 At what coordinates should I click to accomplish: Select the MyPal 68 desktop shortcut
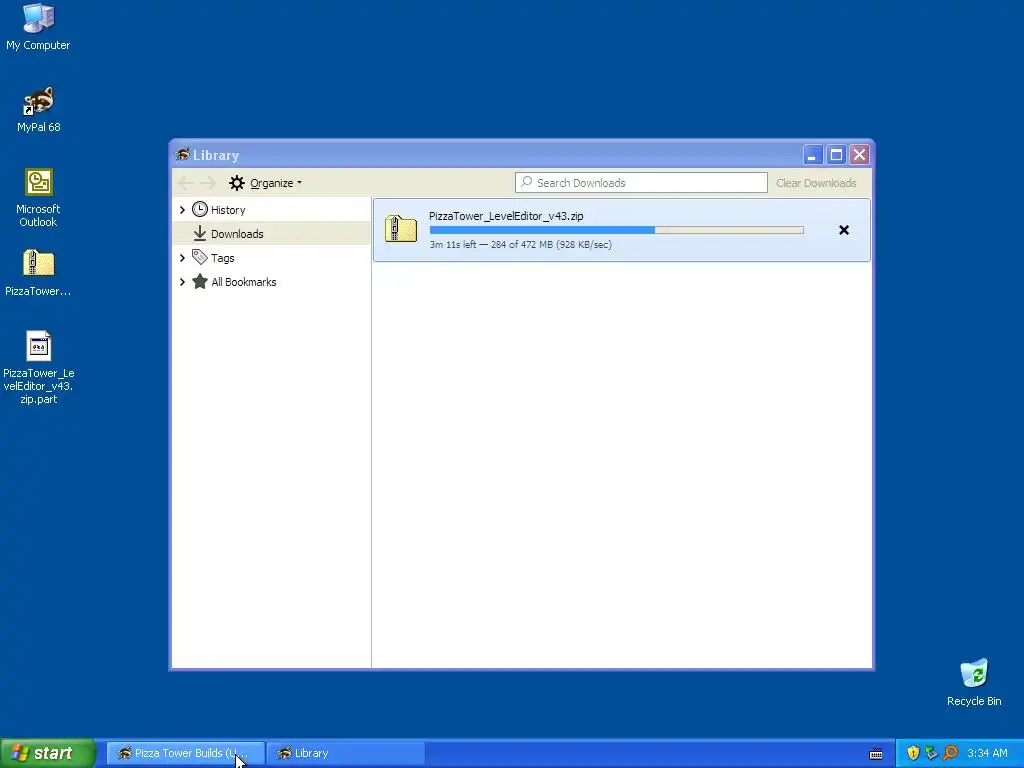pyautogui.click(x=39, y=110)
